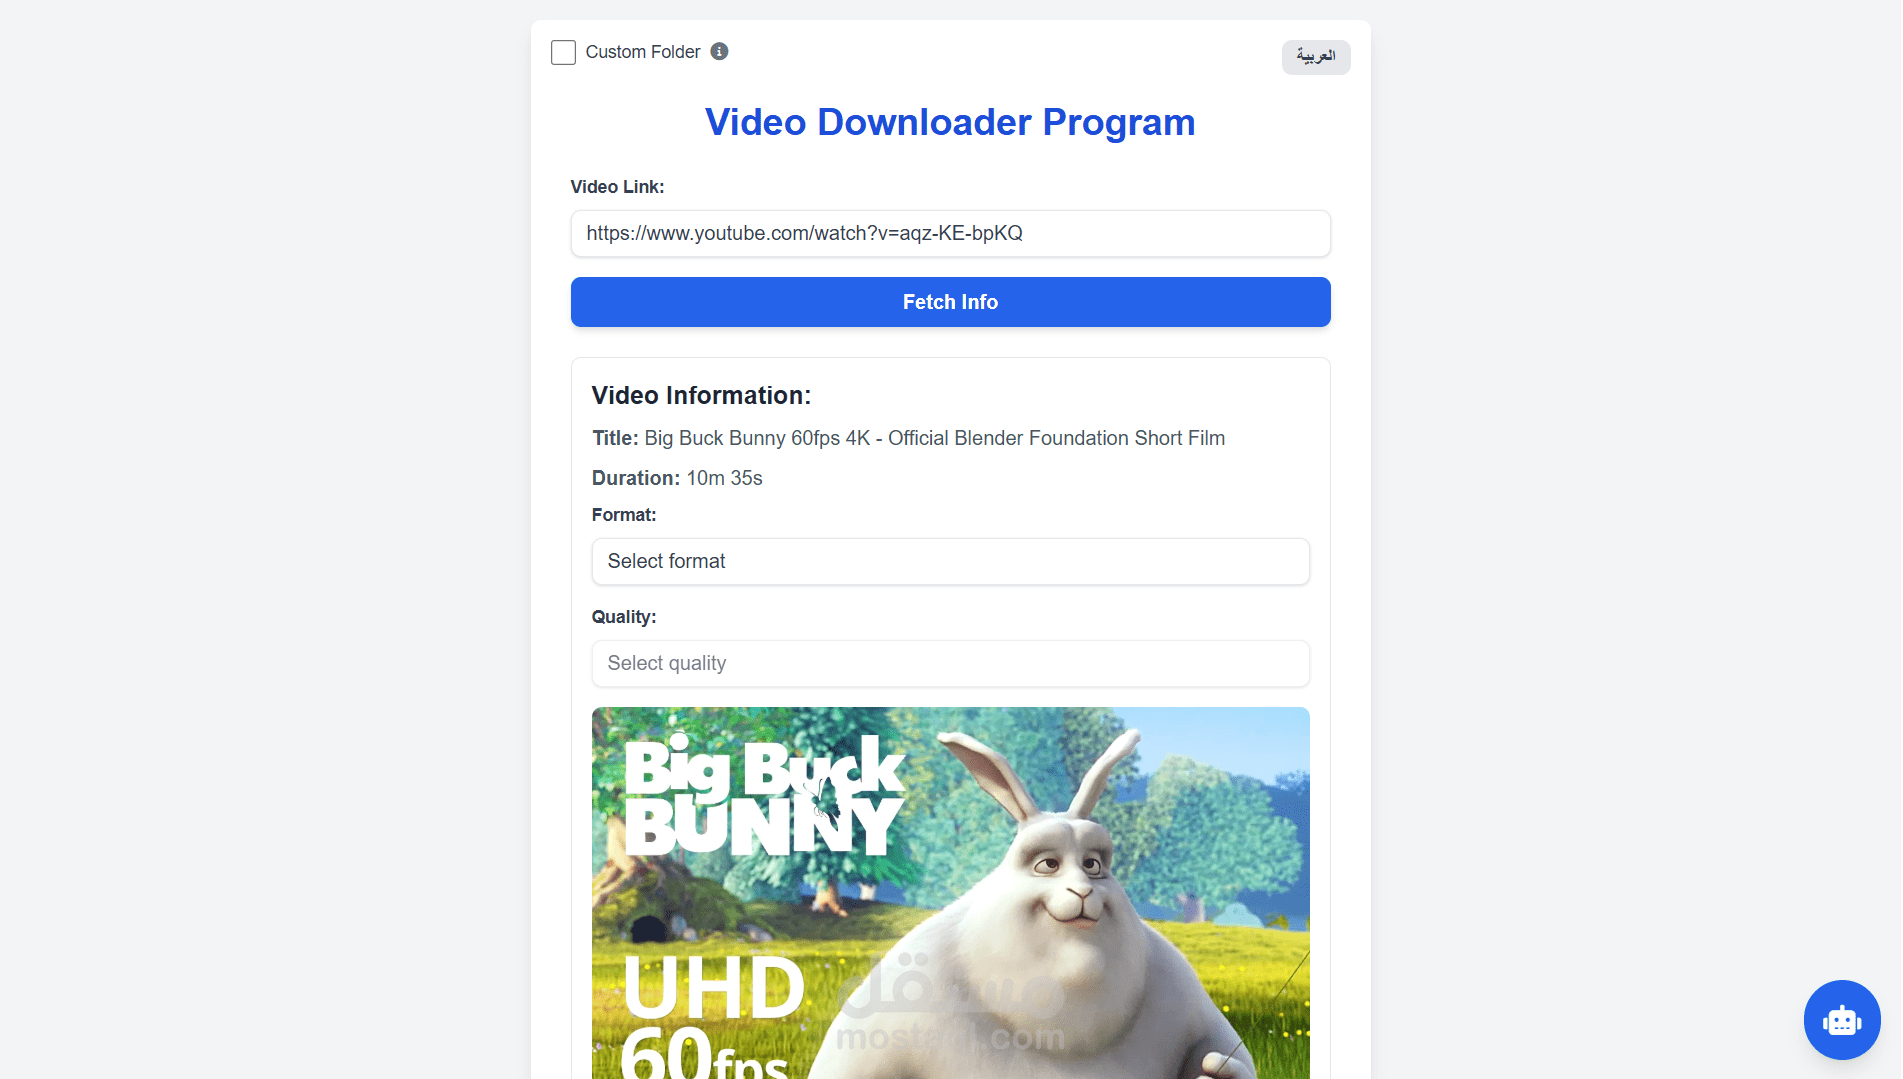
Task: Open the Select format dropdown
Action: (950, 561)
